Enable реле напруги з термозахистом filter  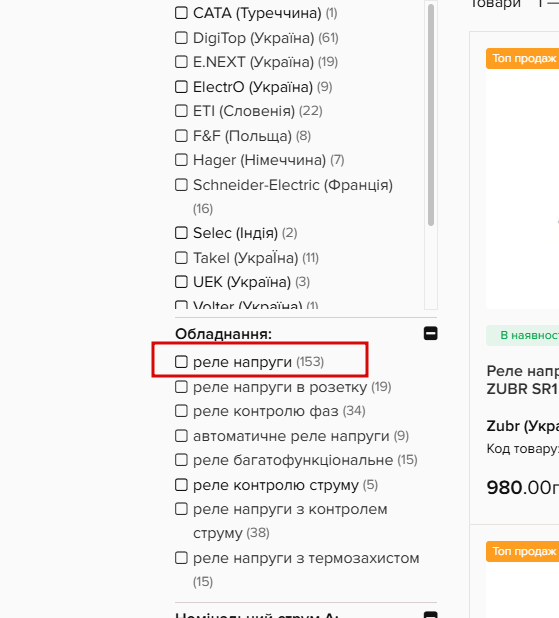pyautogui.click(x=181, y=558)
